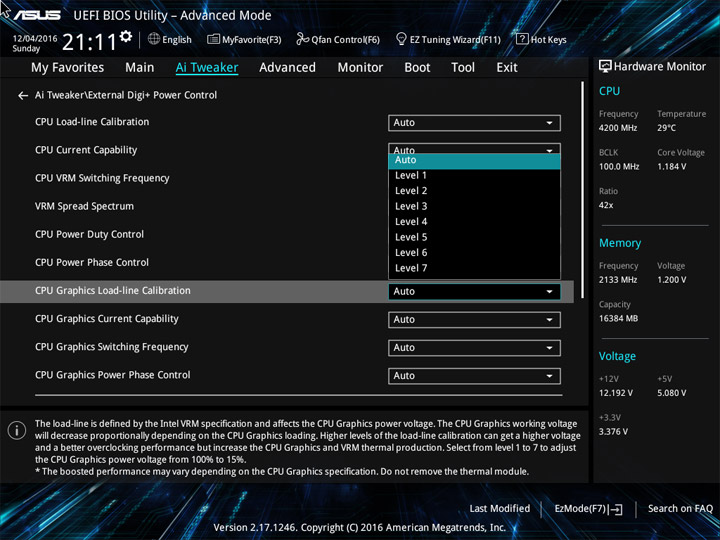The image size is (720, 540).
Task: Select Level 3 option
Action: pyautogui.click(x=474, y=206)
